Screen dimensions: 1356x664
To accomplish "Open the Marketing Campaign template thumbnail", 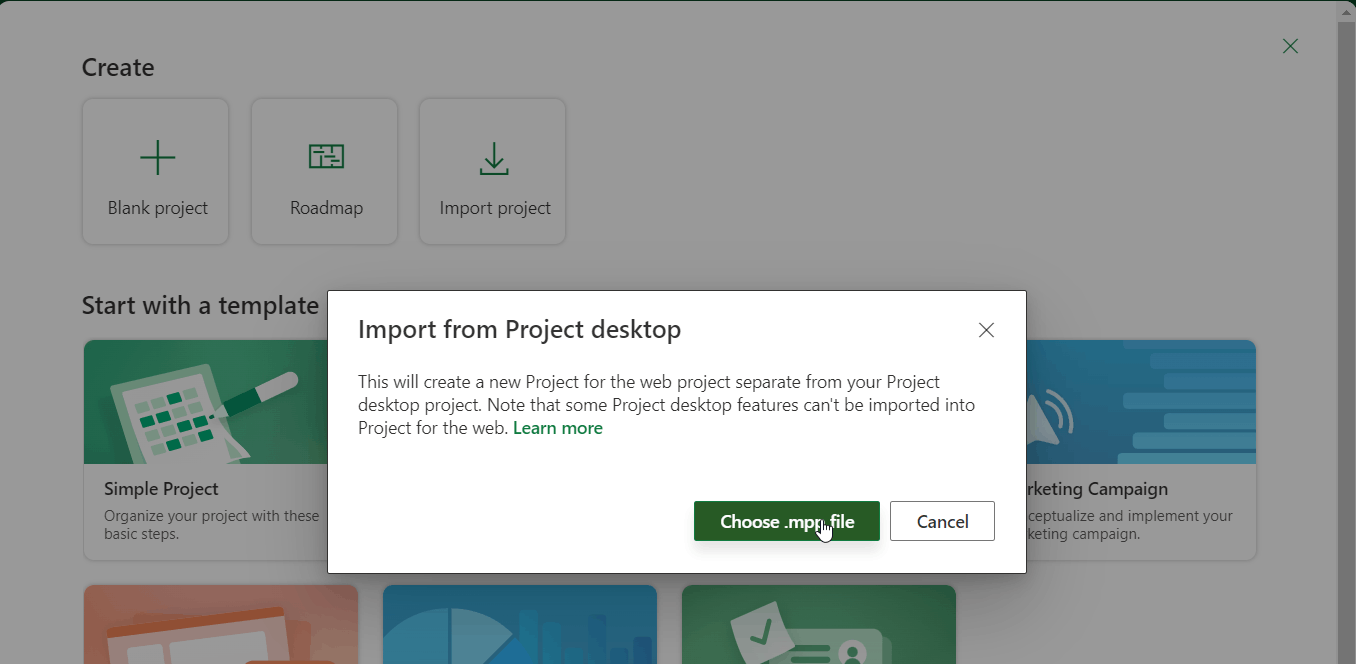I will (x=1141, y=402).
